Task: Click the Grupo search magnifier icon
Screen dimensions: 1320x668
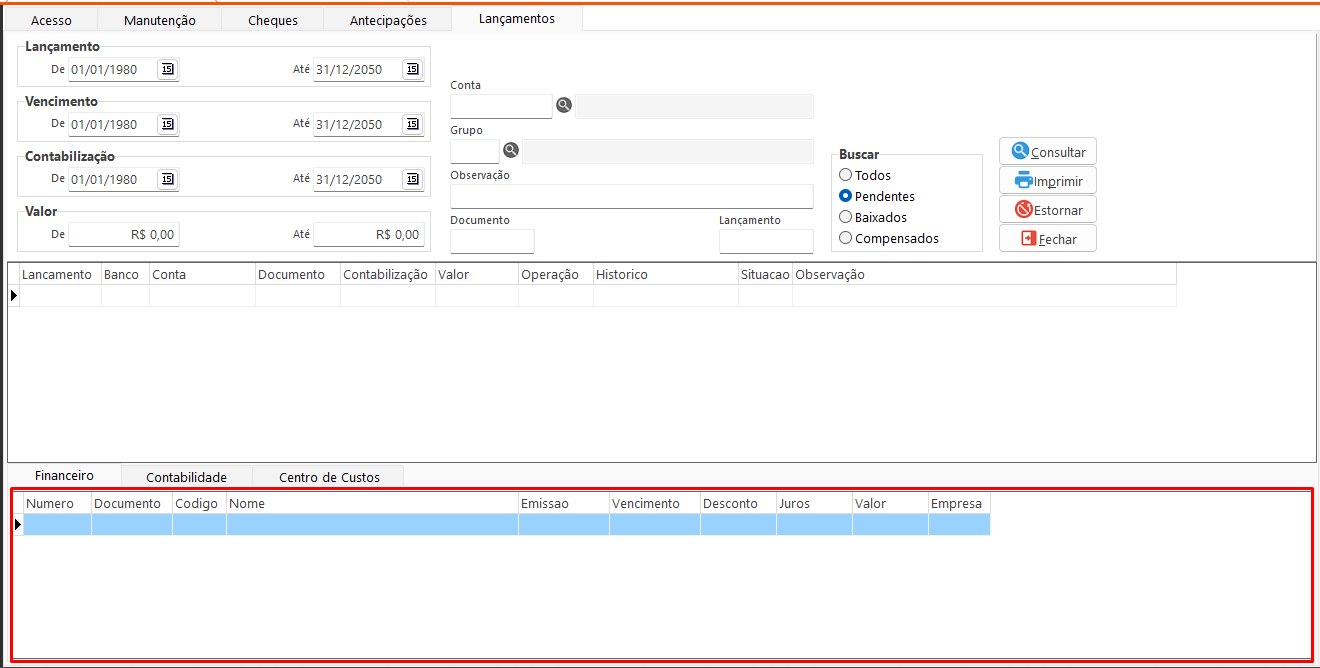Action: coord(511,150)
